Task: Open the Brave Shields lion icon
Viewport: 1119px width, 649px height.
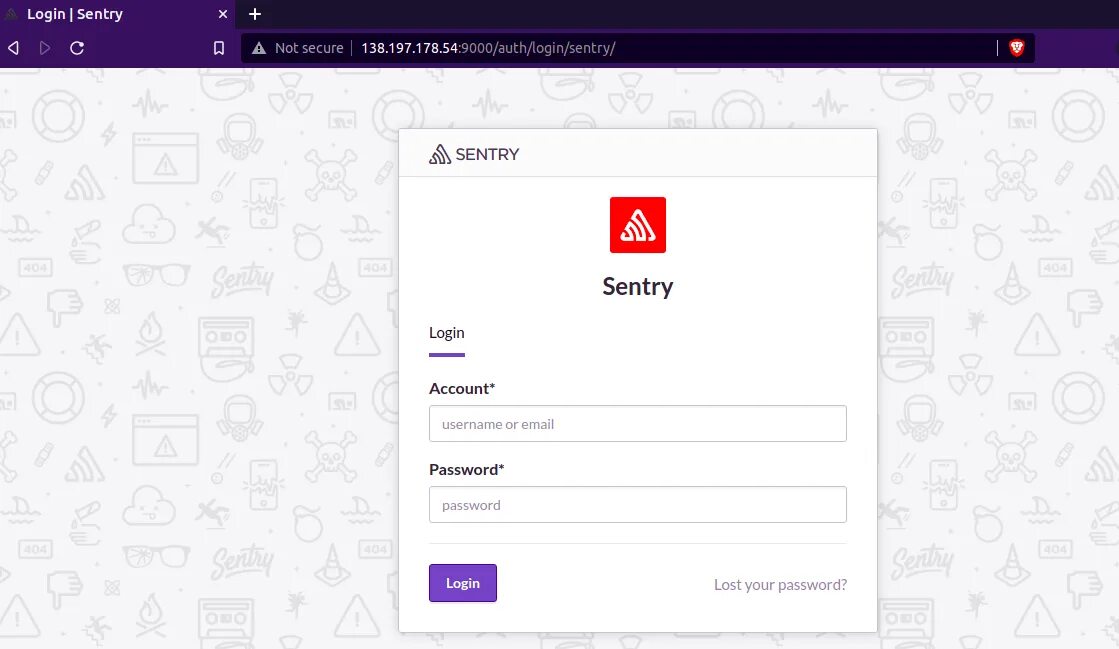Action: coord(1017,48)
